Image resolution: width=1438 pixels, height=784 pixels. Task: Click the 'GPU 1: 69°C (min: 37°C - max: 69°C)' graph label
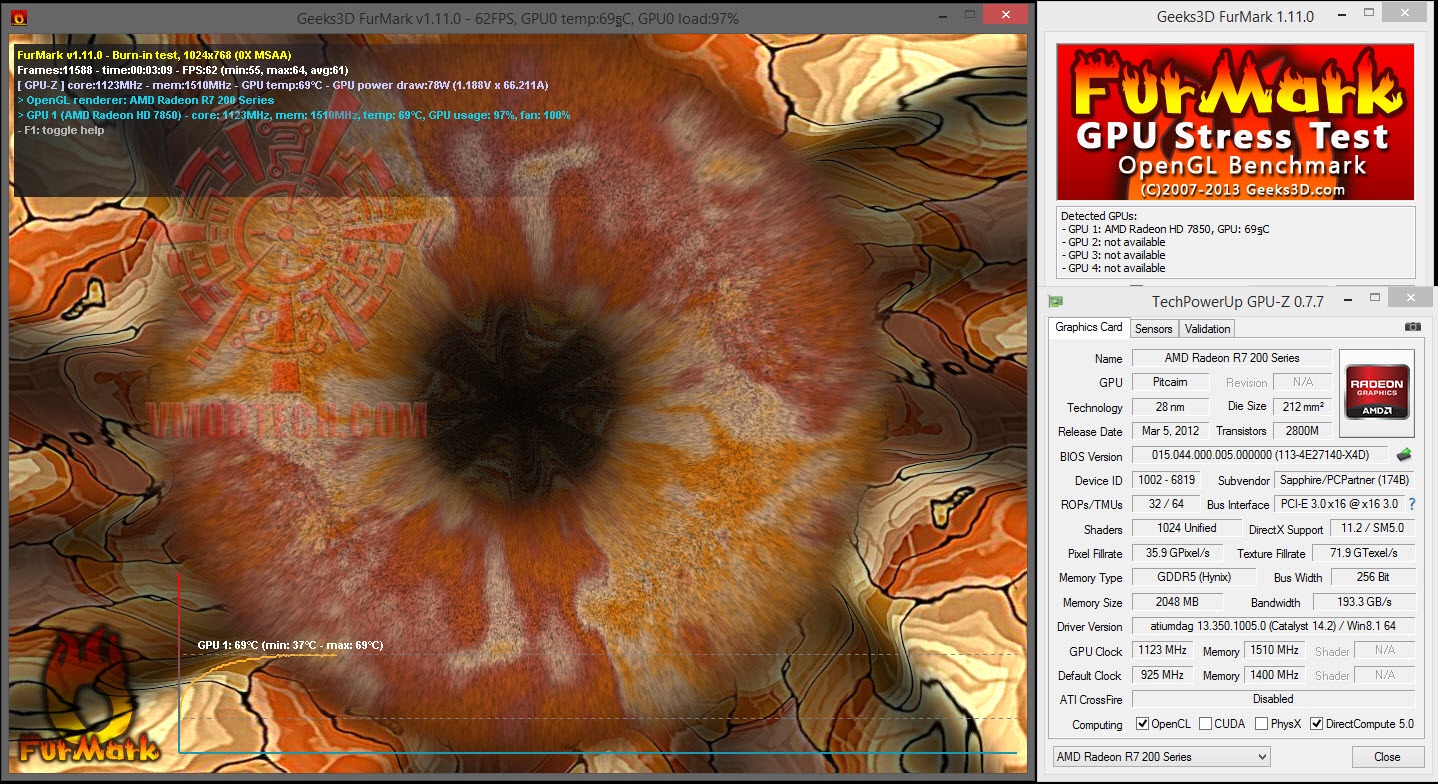coord(290,645)
